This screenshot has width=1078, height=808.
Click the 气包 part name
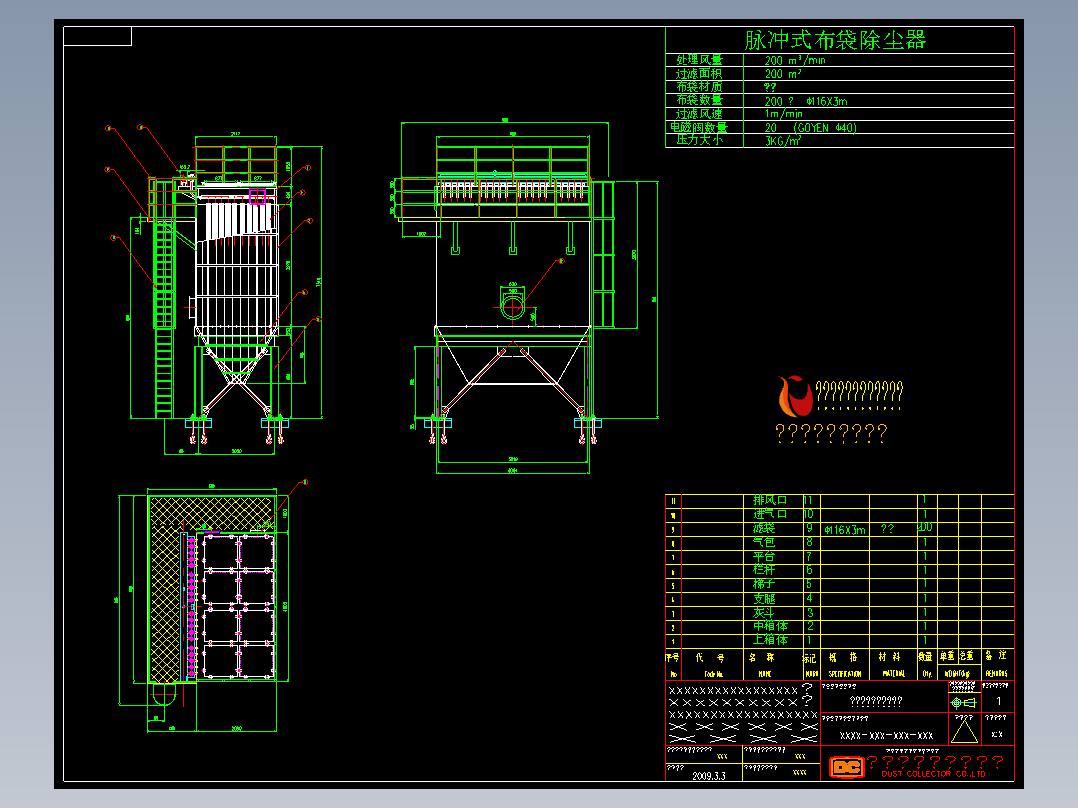click(764, 543)
